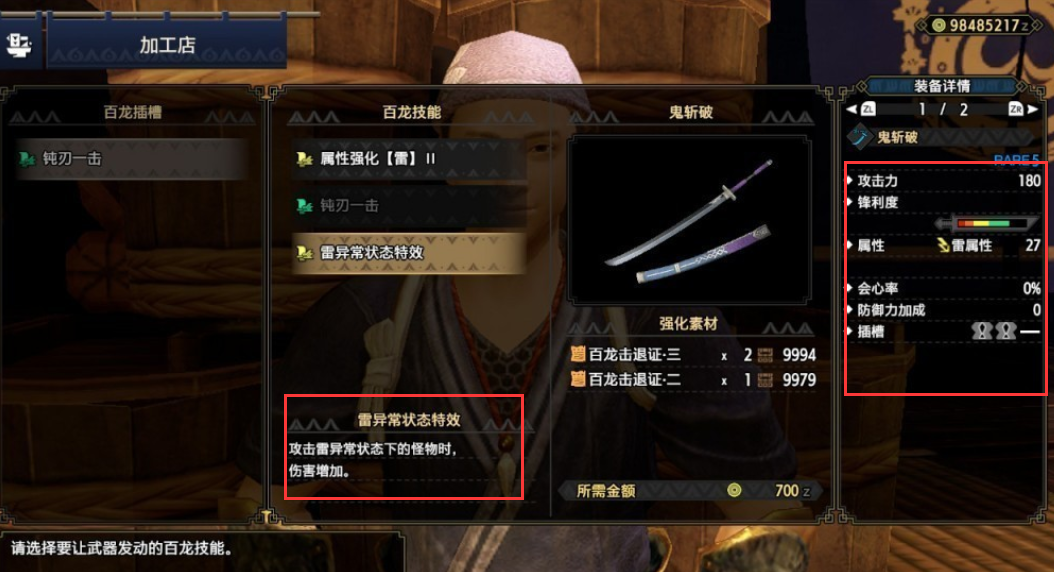Expand the 攻击力 stat row arrow
Image resolution: width=1054 pixels, height=572 pixels.
[x=850, y=180]
